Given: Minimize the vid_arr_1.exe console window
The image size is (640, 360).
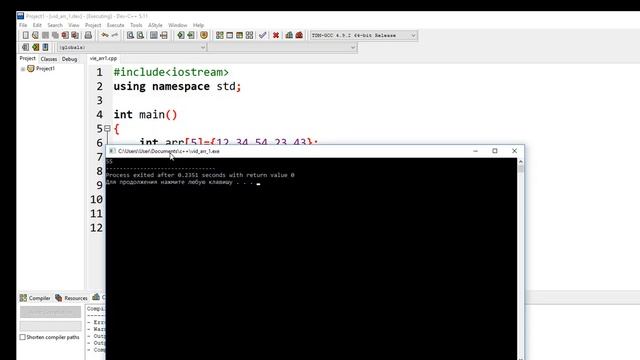Looking at the screenshot, I should (476, 151).
